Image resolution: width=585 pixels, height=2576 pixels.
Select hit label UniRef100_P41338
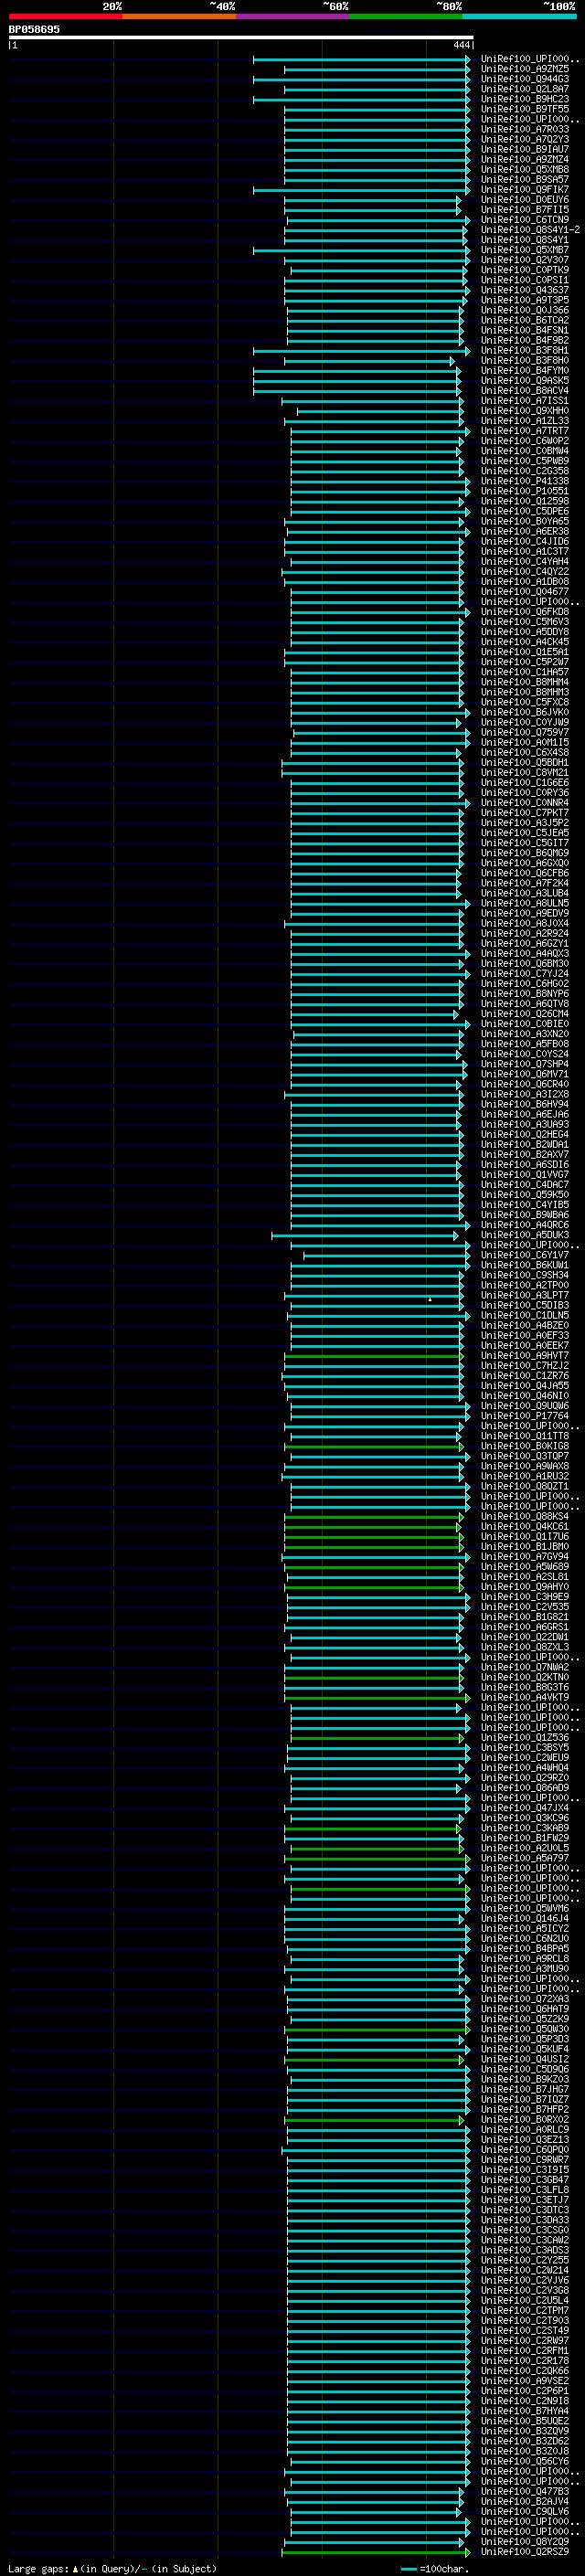coord(525,481)
